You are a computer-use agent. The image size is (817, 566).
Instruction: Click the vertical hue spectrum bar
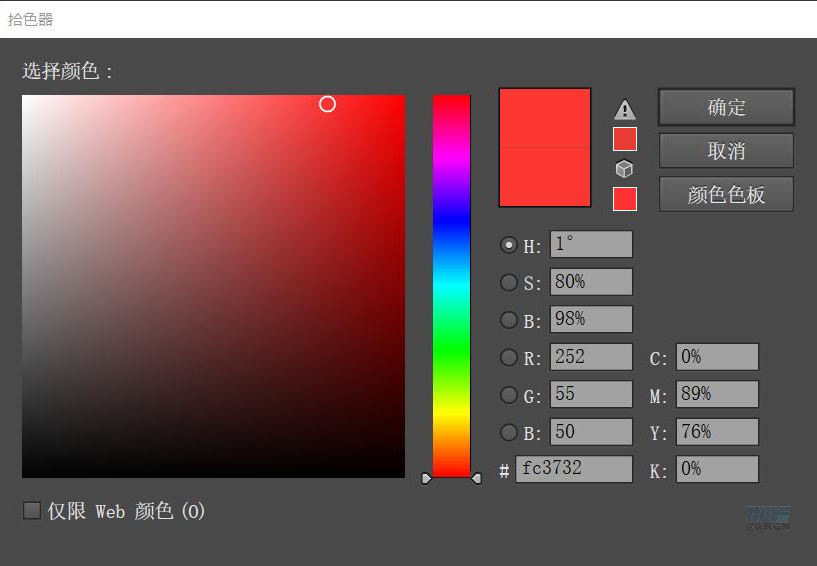click(x=452, y=286)
